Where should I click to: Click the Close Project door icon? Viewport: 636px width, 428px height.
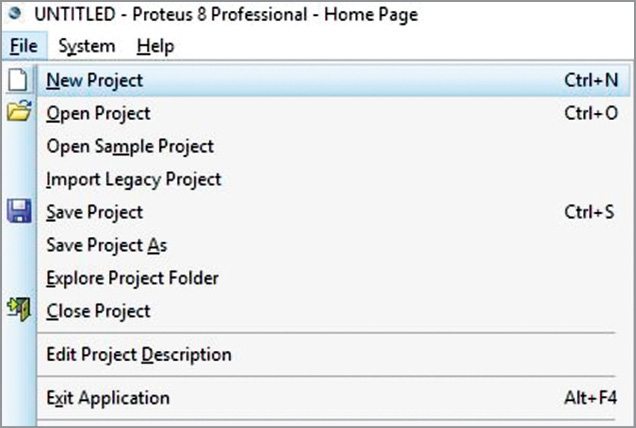pyautogui.click(x=18, y=311)
